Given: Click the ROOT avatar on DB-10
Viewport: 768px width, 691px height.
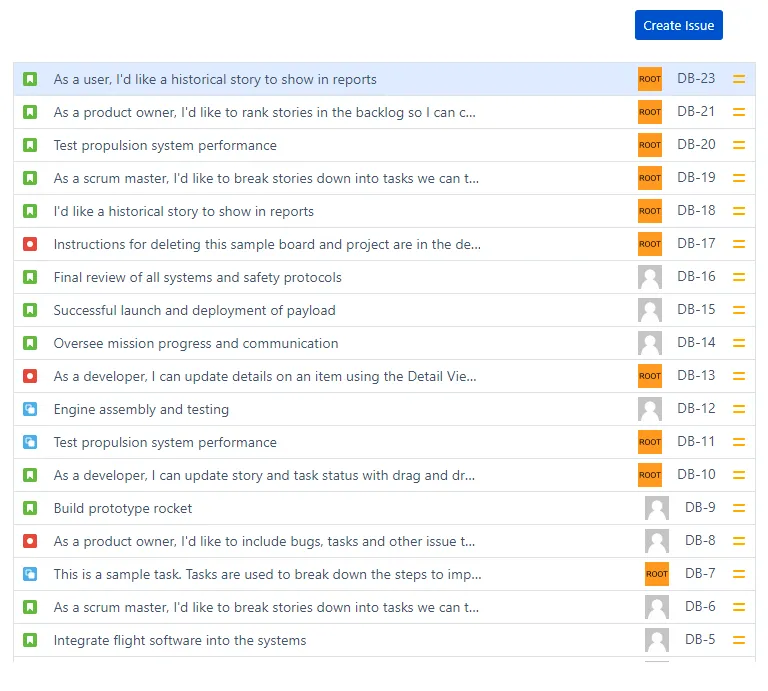Looking at the screenshot, I should (x=649, y=475).
